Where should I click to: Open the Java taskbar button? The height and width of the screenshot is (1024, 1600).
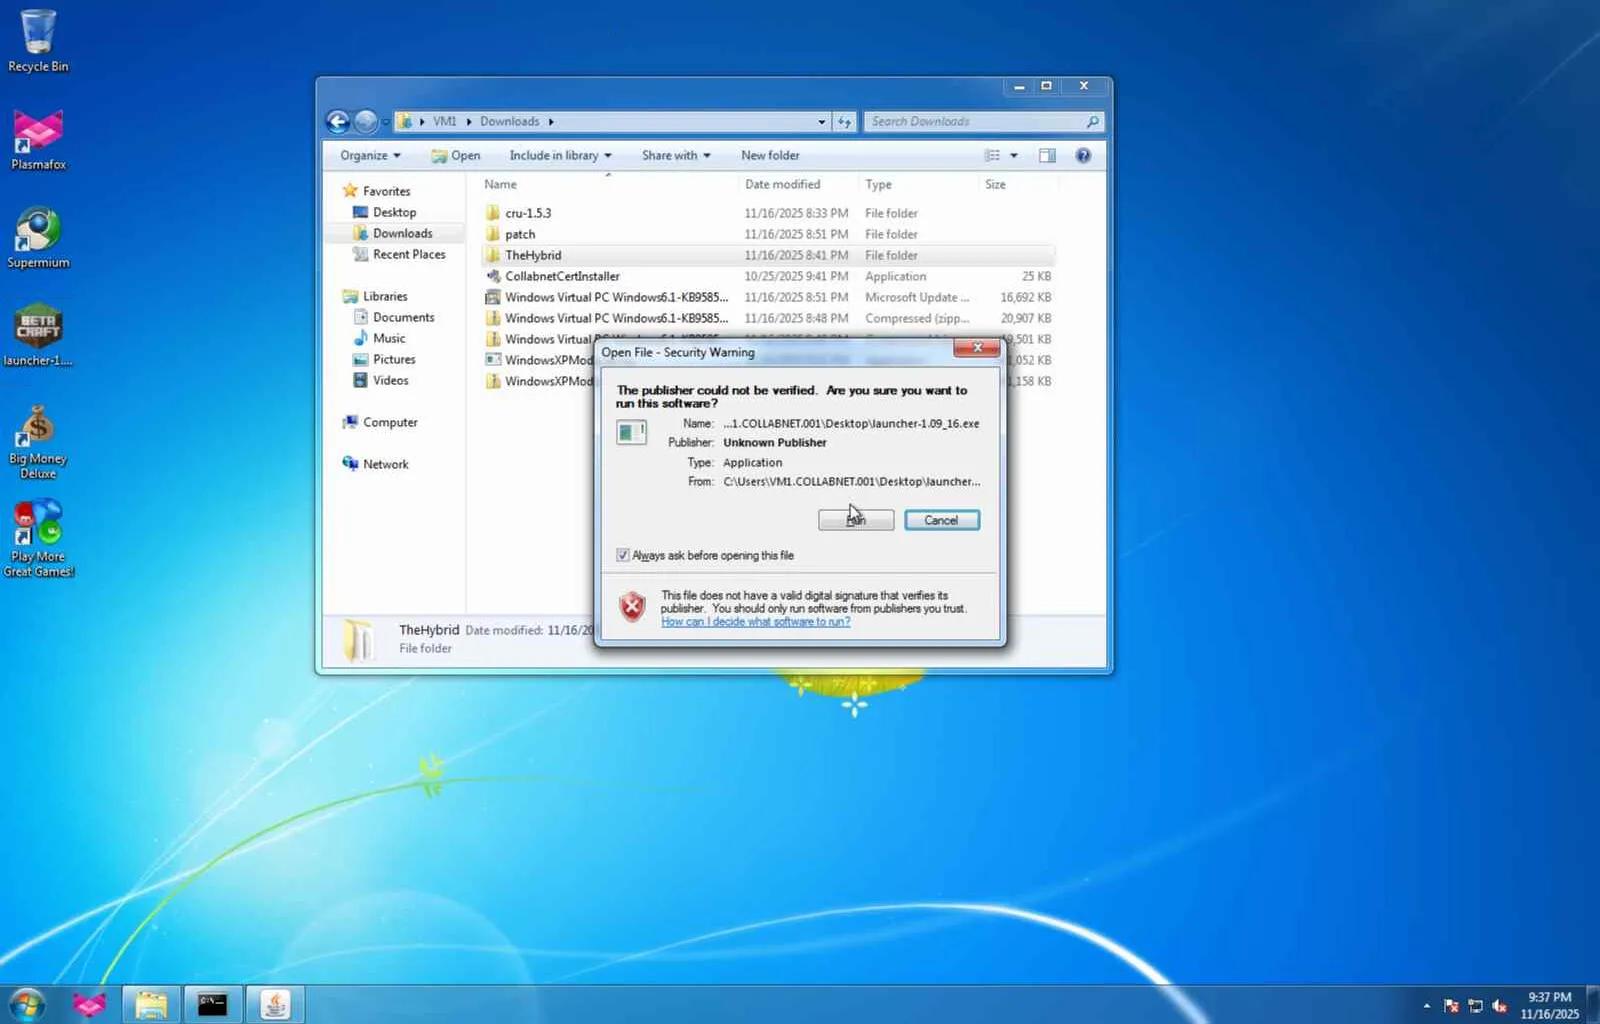click(x=275, y=1004)
